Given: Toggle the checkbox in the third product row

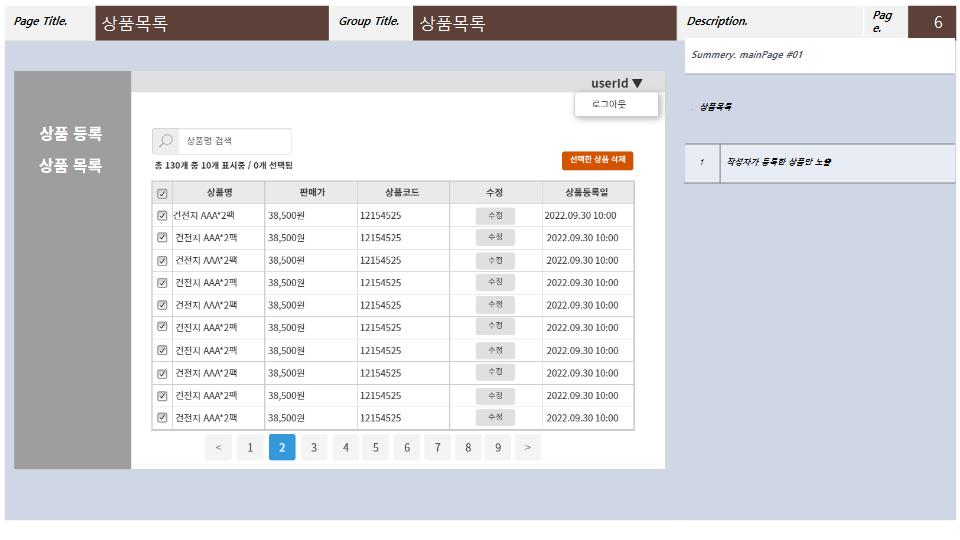Looking at the screenshot, I should 162,261.
